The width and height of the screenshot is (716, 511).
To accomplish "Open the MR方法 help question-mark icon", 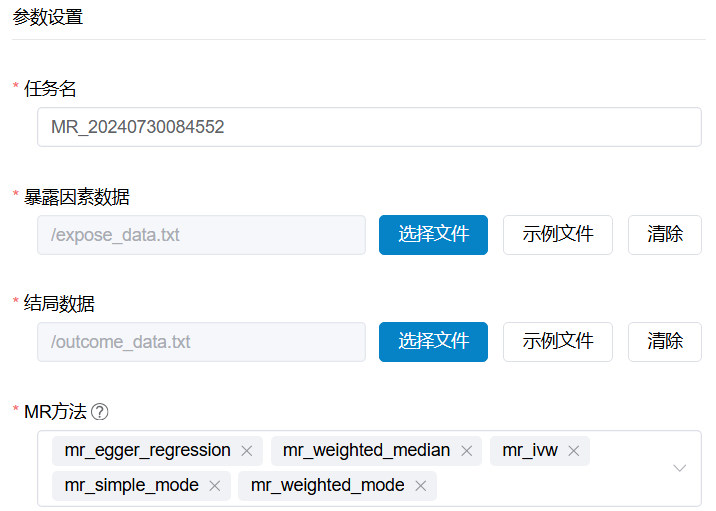I will click(100, 412).
